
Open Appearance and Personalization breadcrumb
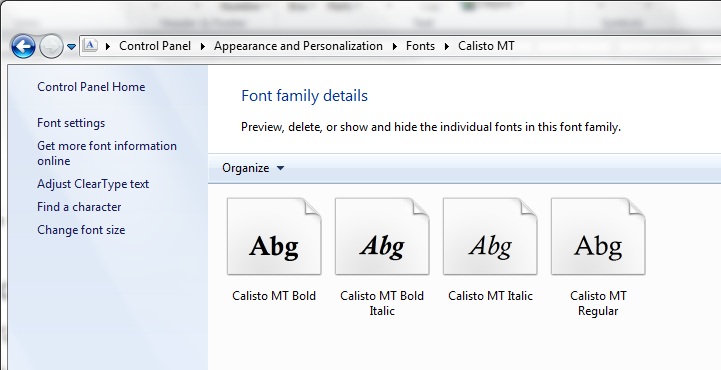(x=298, y=46)
